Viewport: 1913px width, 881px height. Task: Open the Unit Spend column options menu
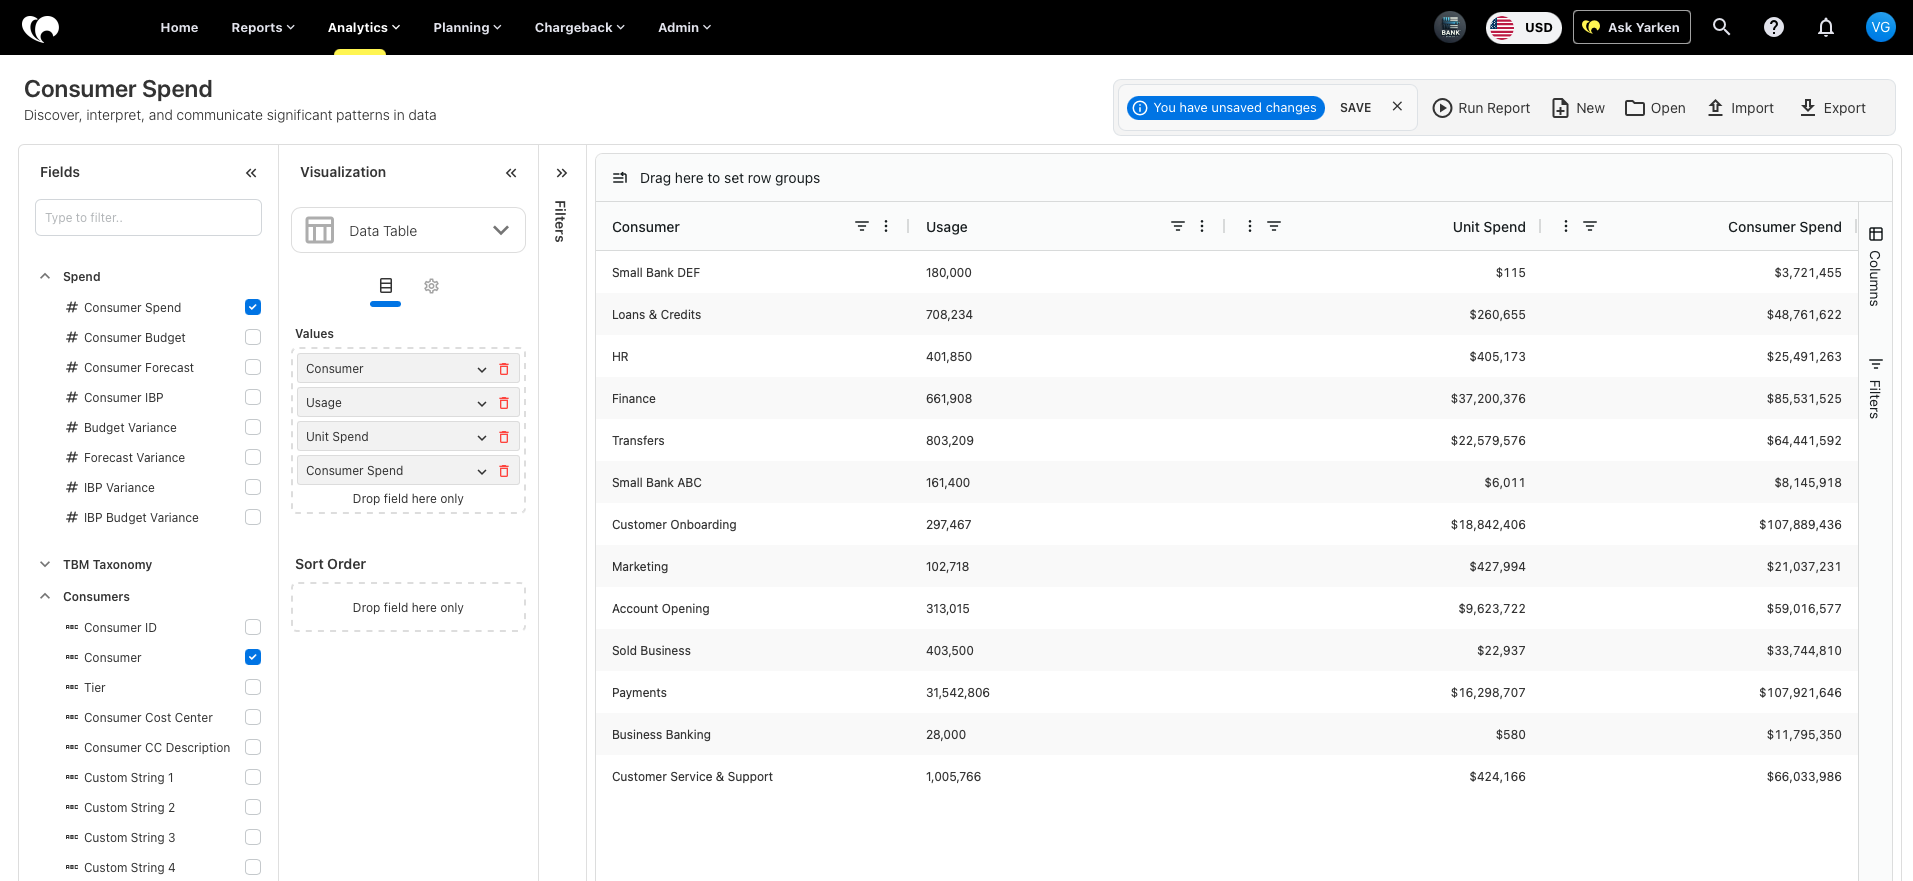(x=1250, y=227)
